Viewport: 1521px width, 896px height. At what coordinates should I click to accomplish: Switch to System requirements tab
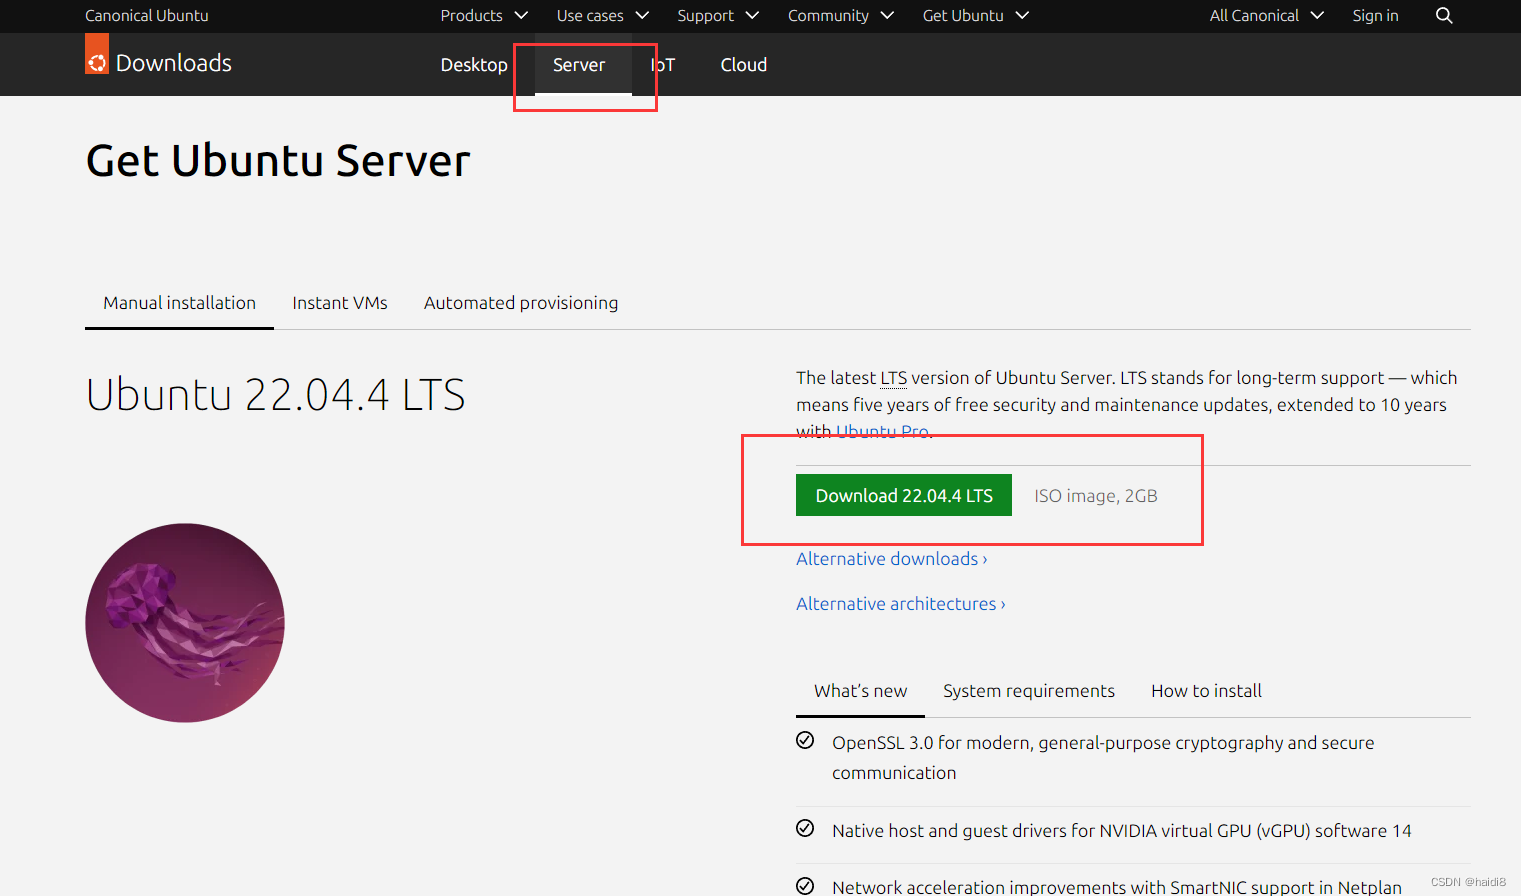1029,691
